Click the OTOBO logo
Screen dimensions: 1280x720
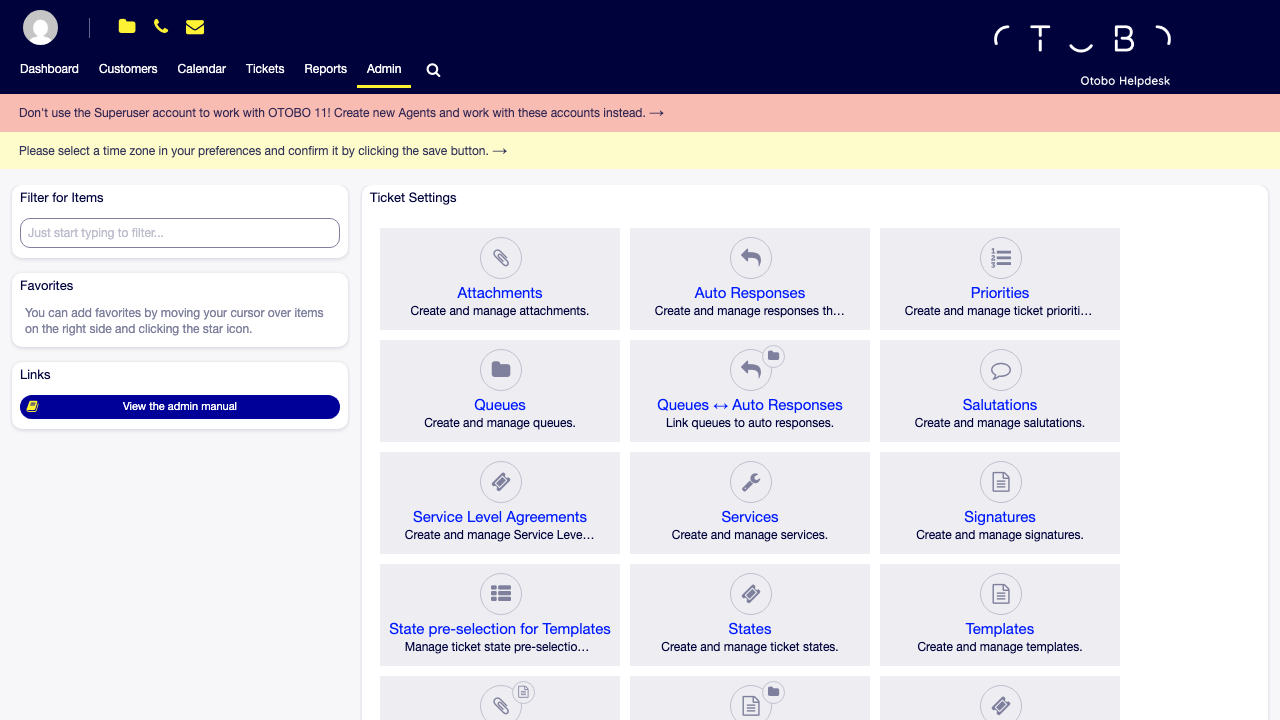[1082, 39]
